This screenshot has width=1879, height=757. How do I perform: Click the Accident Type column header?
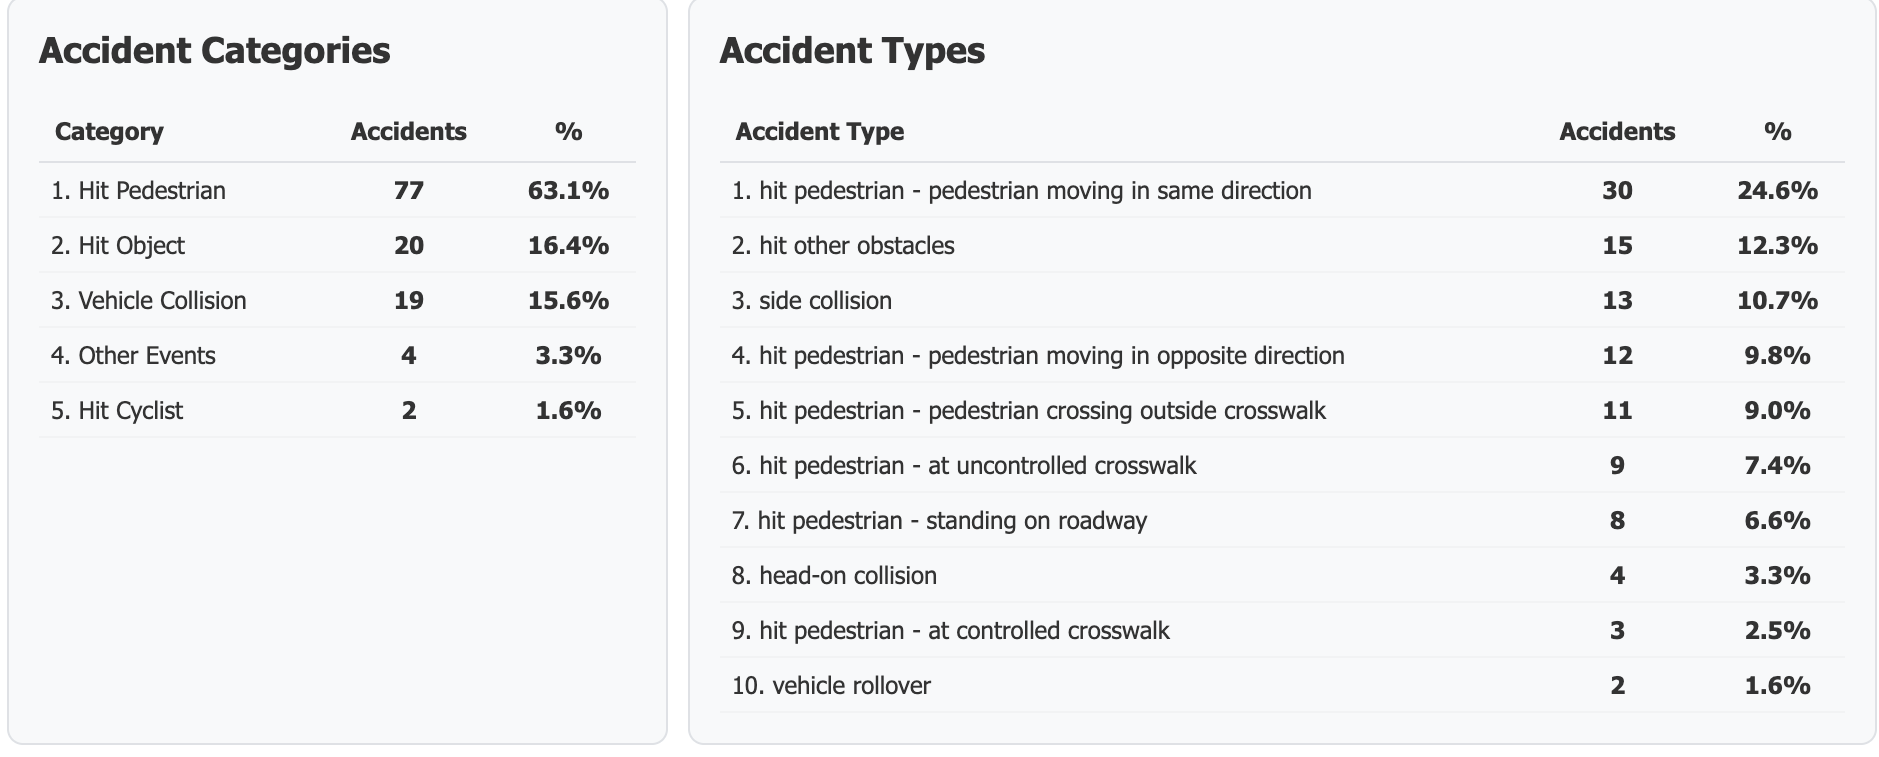(819, 131)
